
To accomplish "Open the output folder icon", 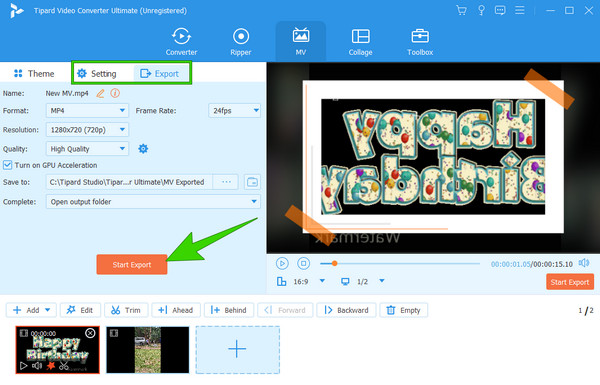I will pos(253,182).
